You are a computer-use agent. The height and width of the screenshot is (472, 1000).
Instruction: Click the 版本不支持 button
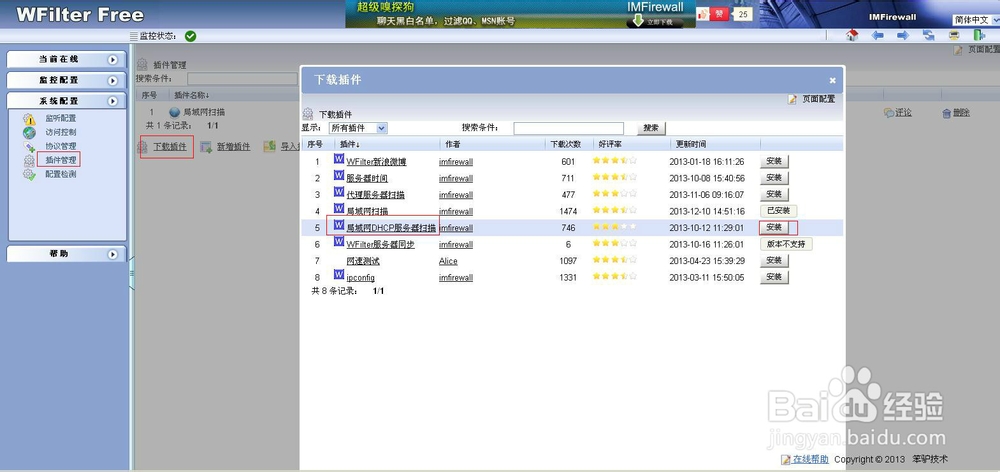(x=786, y=244)
